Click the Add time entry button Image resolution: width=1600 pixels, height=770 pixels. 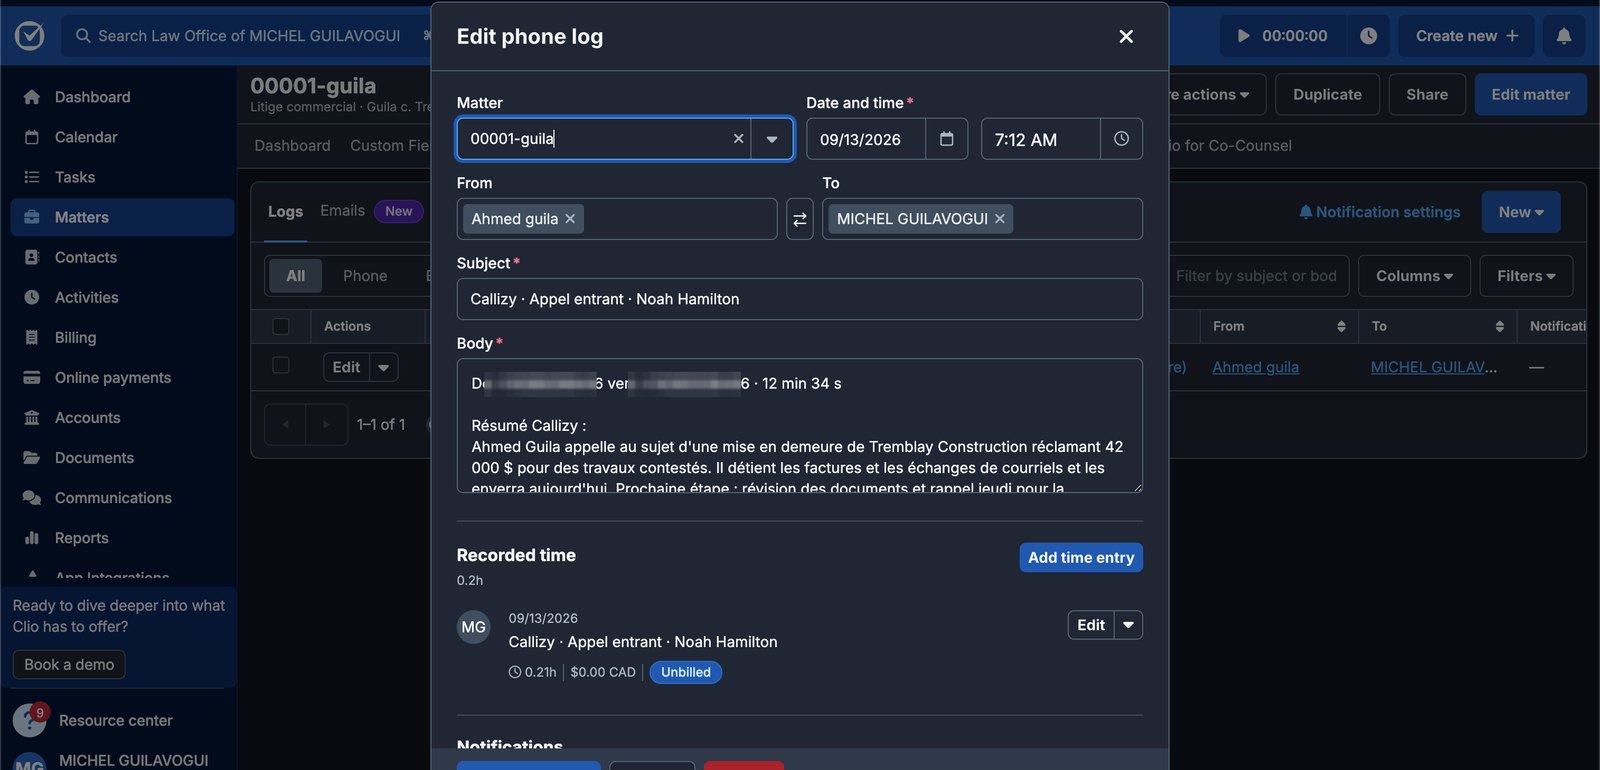click(x=1081, y=558)
